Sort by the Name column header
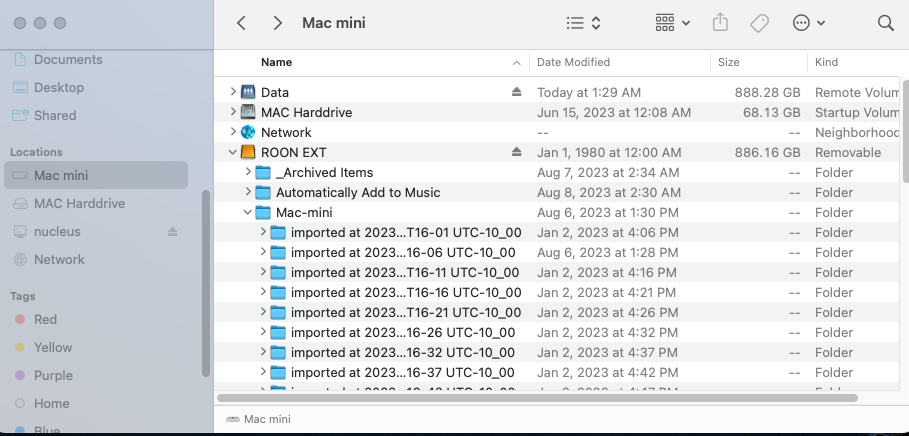Image resolution: width=909 pixels, height=436 pixels. click(x=277, y=62)
